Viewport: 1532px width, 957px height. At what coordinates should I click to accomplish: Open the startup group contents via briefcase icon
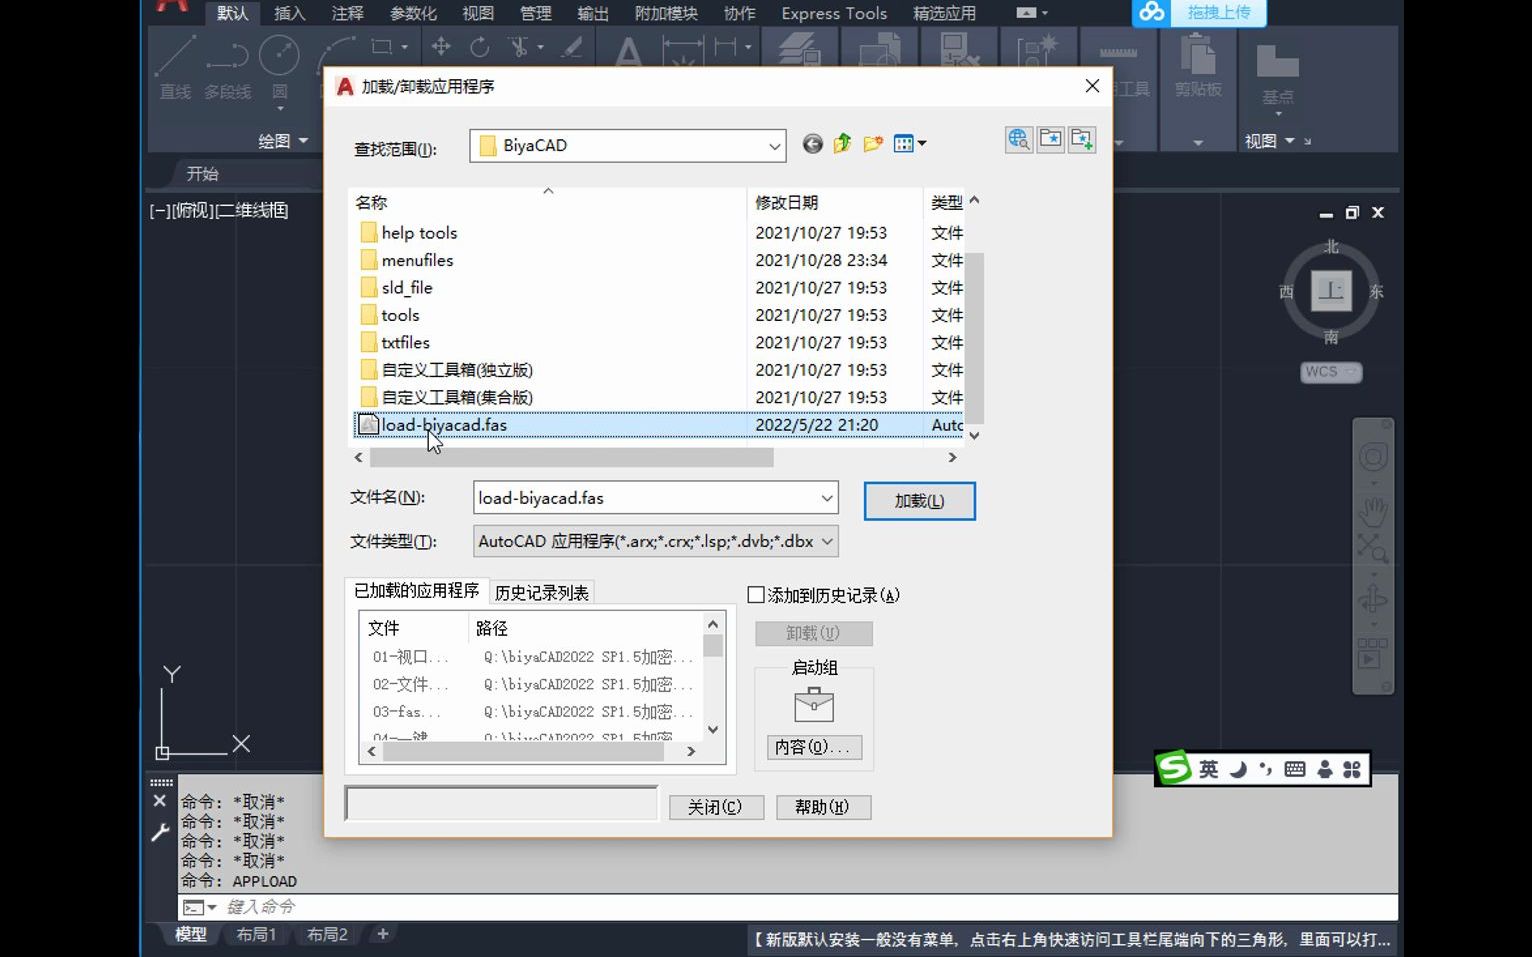[x=813, y=705]
